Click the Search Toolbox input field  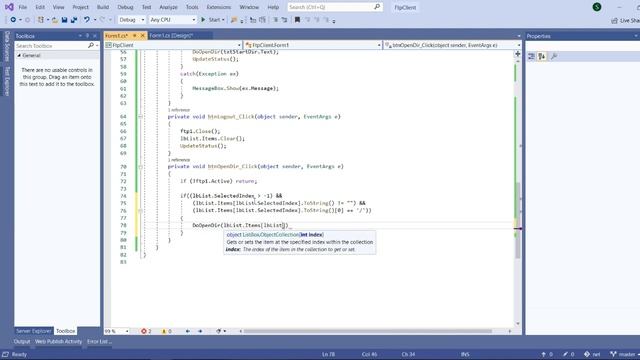[51, 46]
